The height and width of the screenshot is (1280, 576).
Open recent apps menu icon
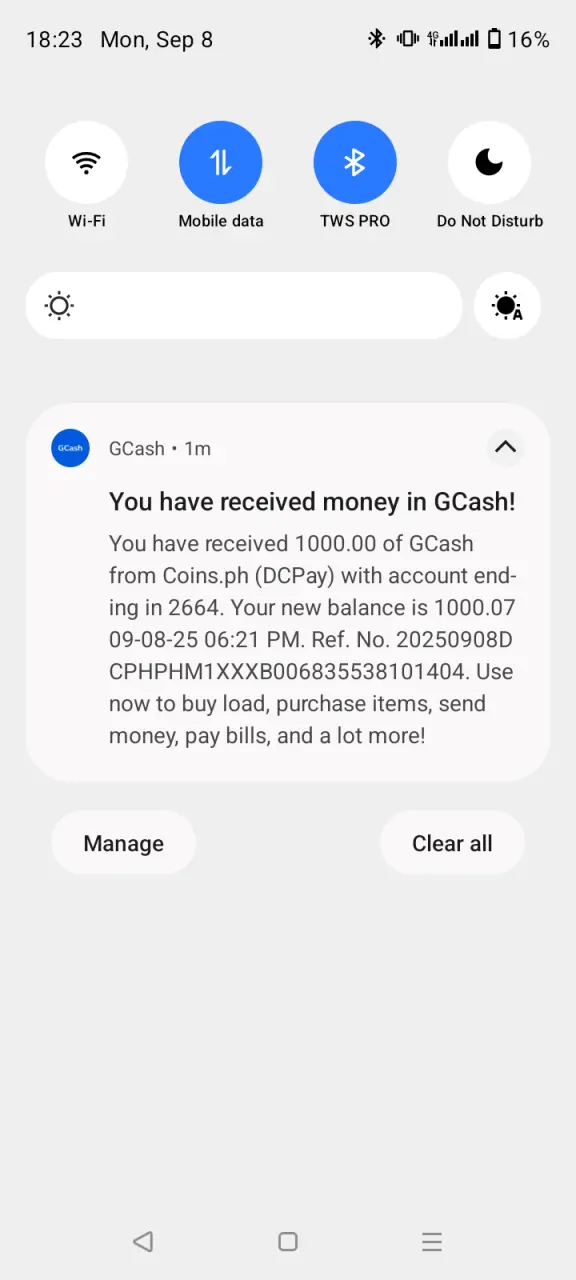(432, 1242)
